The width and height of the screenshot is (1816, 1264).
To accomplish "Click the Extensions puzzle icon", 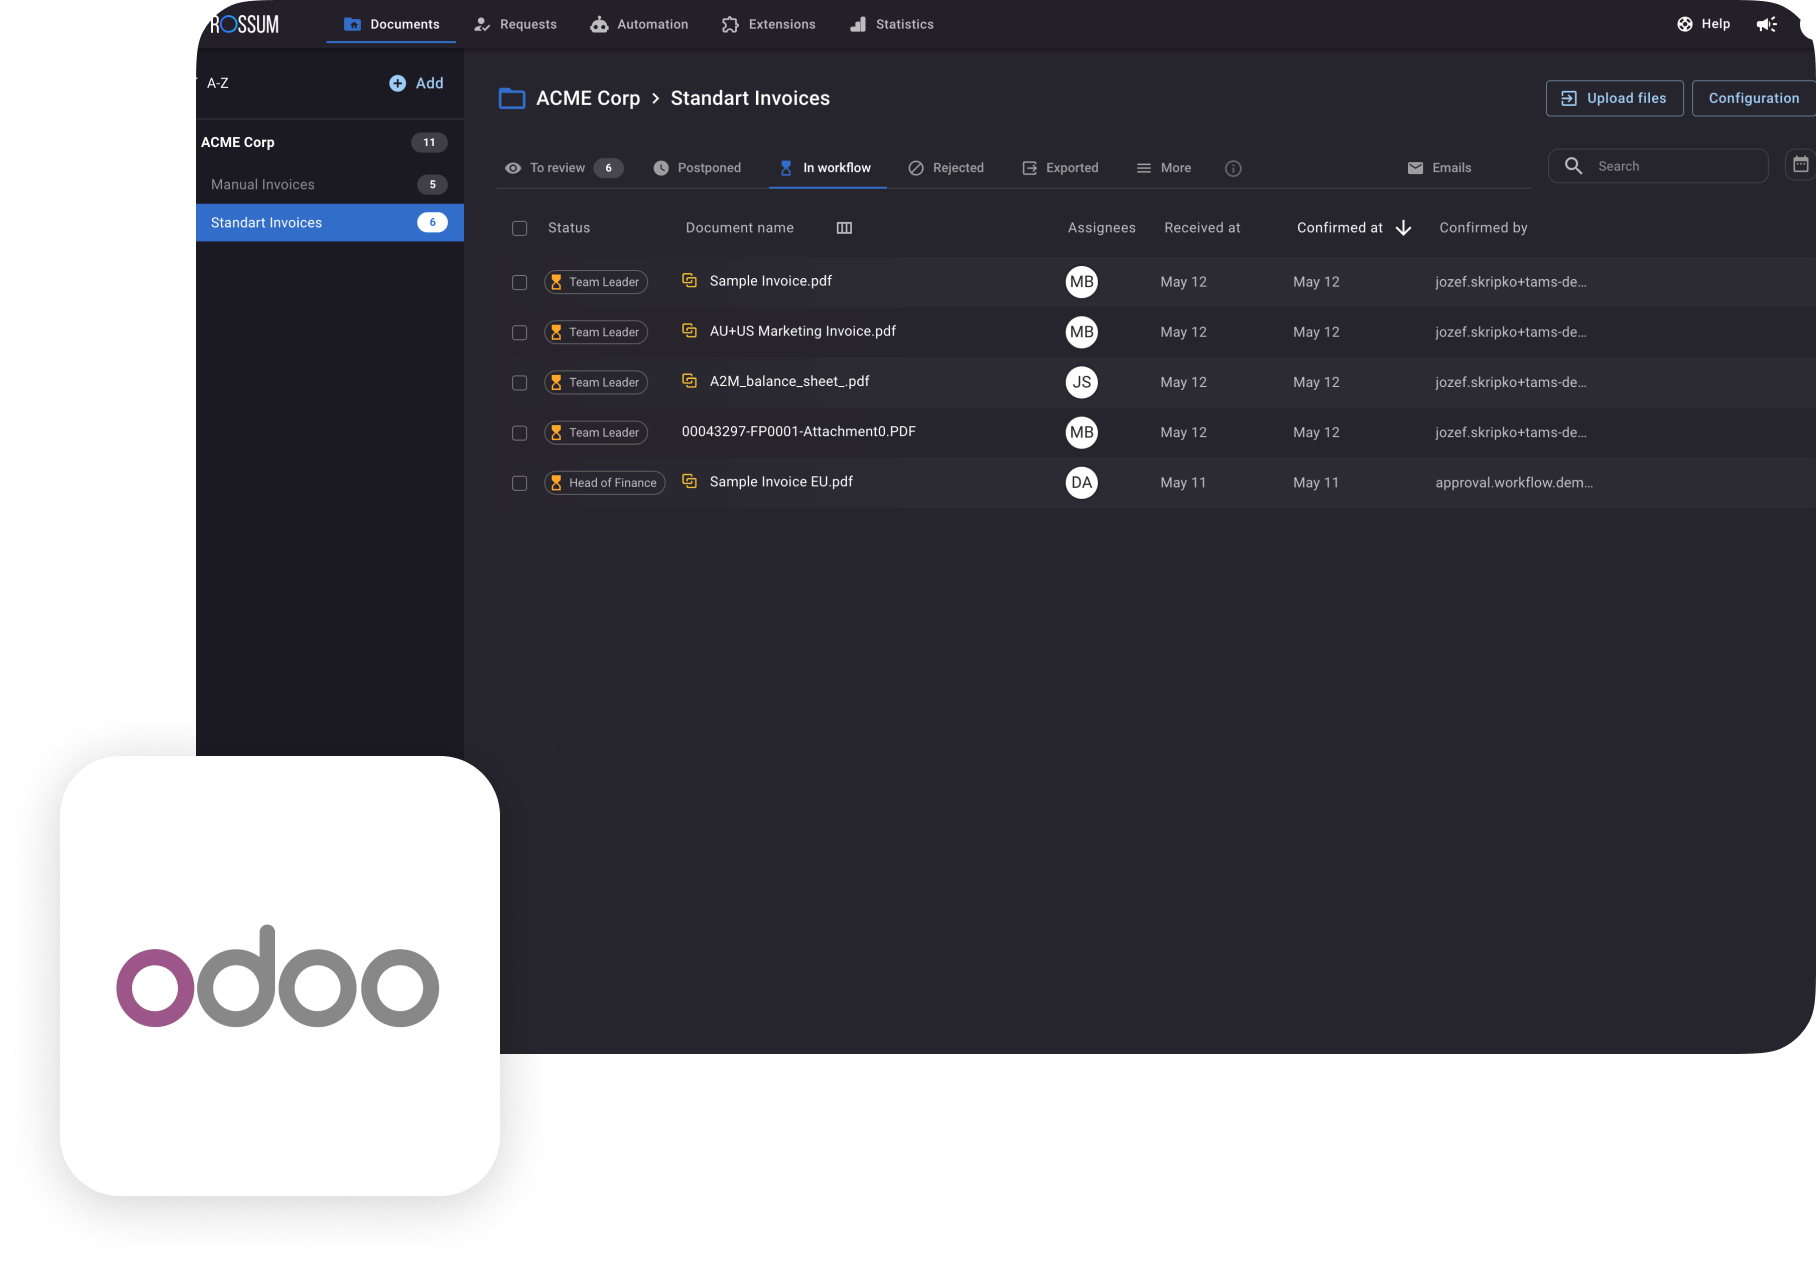I will tap(730, 24).
